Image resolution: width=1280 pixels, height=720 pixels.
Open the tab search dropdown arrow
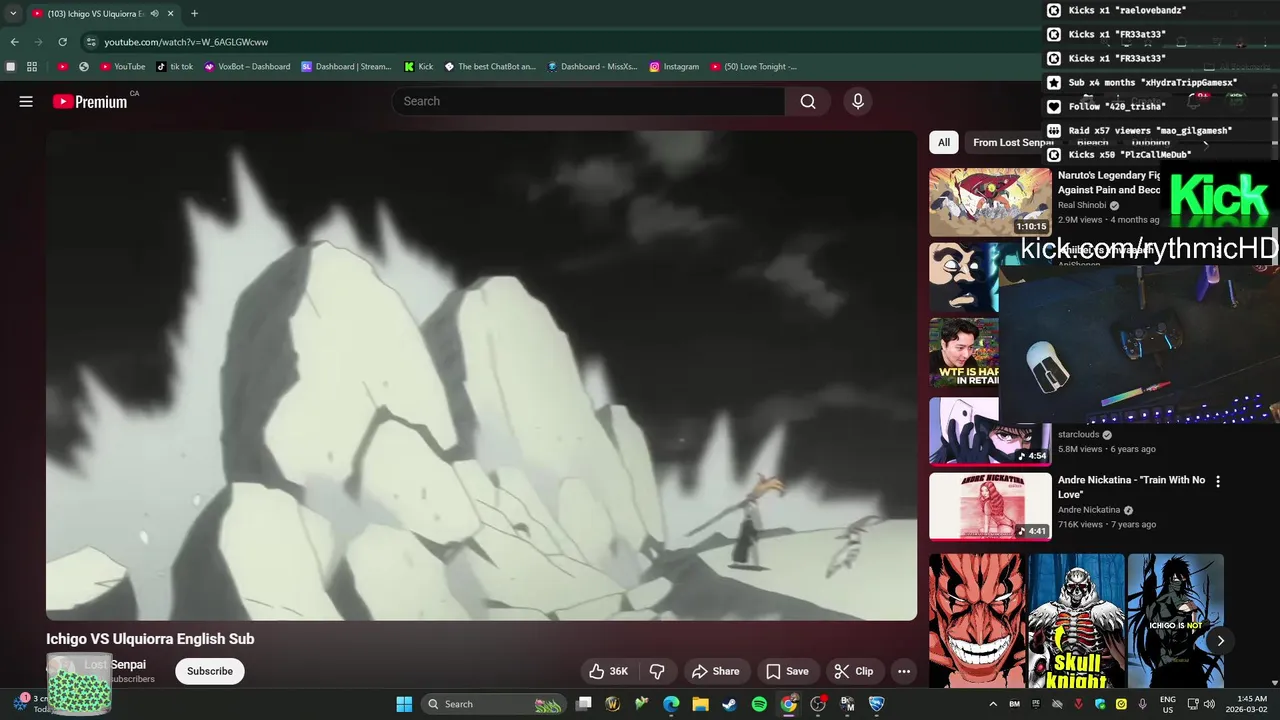point(13,14)
